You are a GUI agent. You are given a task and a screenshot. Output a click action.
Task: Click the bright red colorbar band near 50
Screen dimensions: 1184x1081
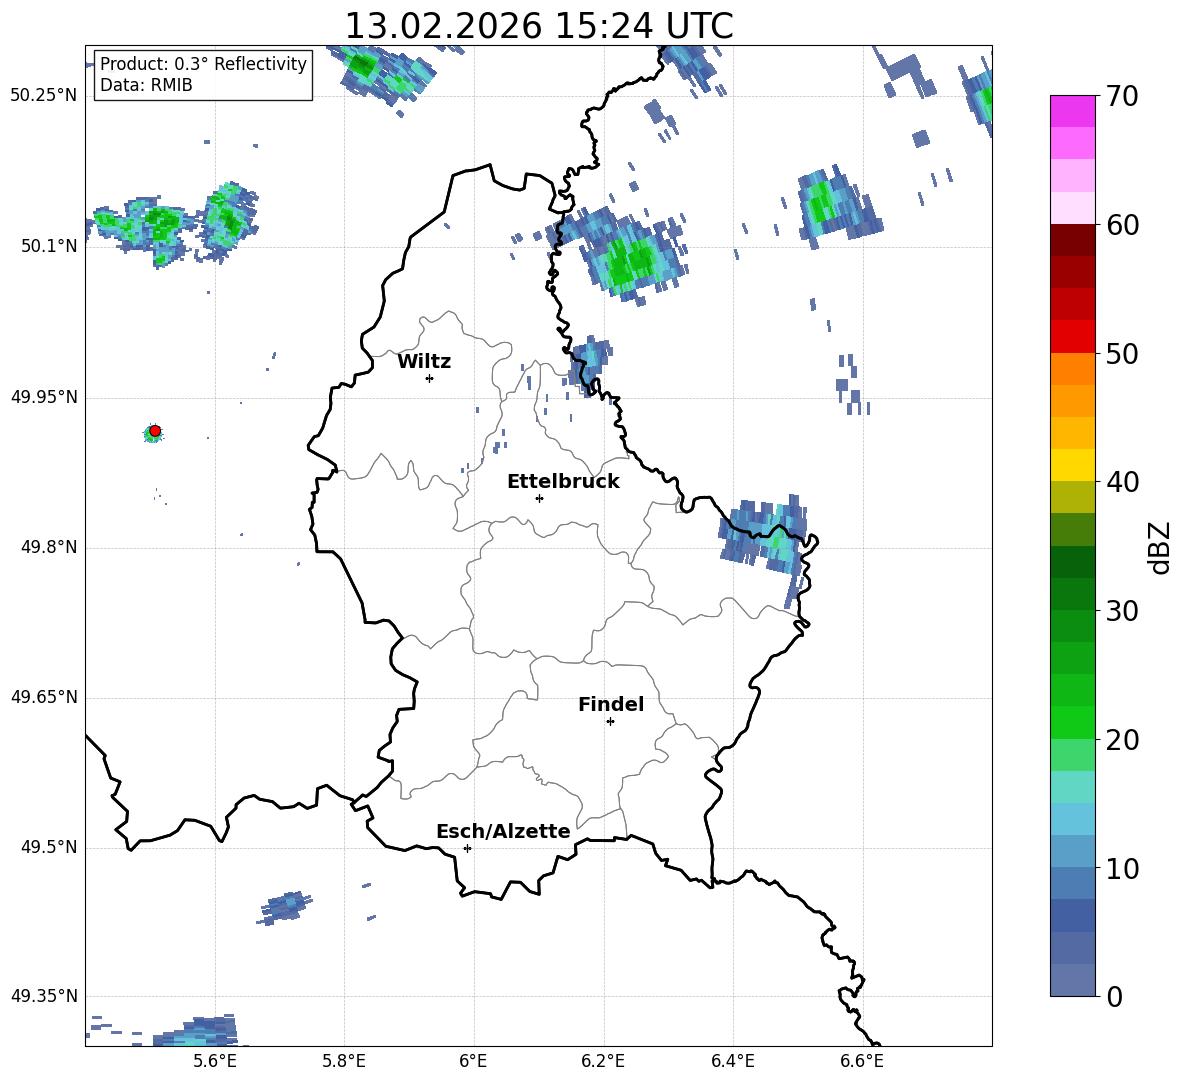click(1072, 337)
